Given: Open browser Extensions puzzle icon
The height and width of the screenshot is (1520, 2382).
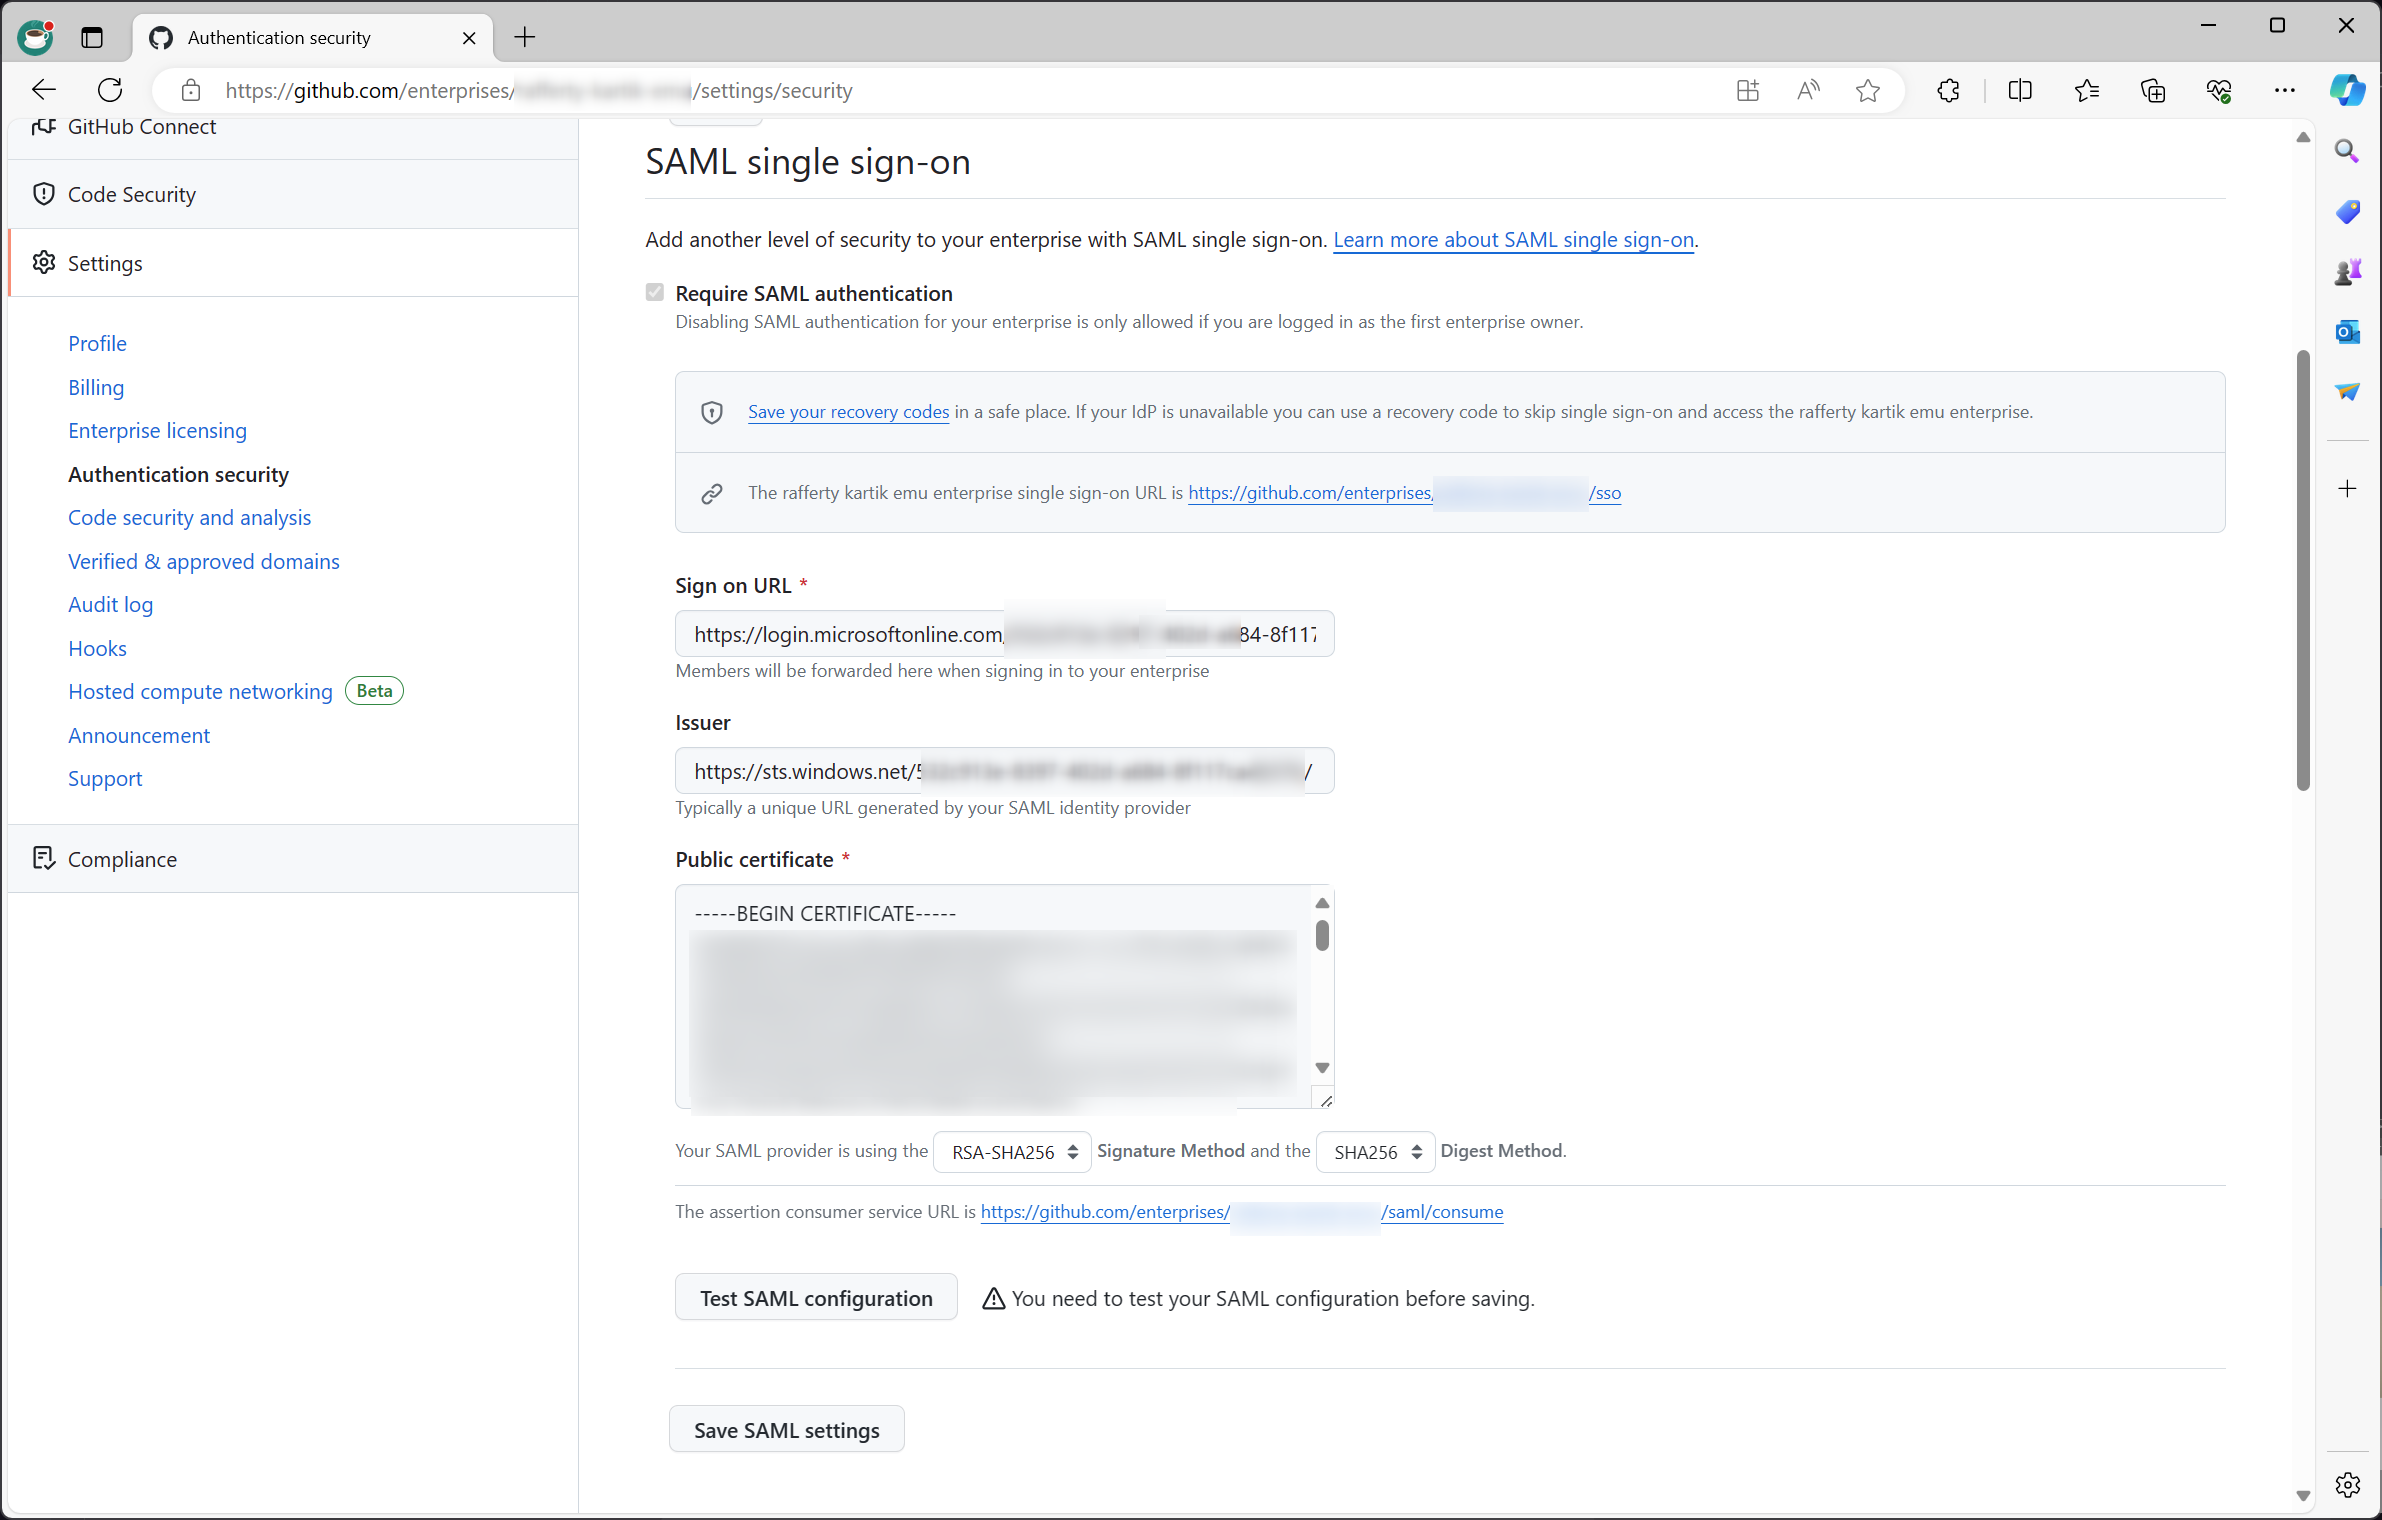Looking at the screenshot, I should coord(1948,90).
